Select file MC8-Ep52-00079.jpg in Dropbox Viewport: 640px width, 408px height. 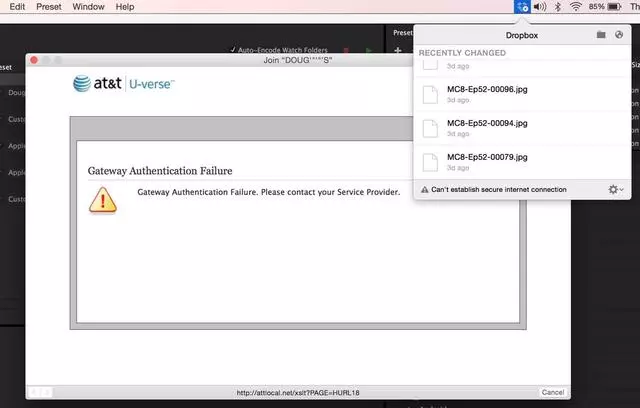pos(522,162)
